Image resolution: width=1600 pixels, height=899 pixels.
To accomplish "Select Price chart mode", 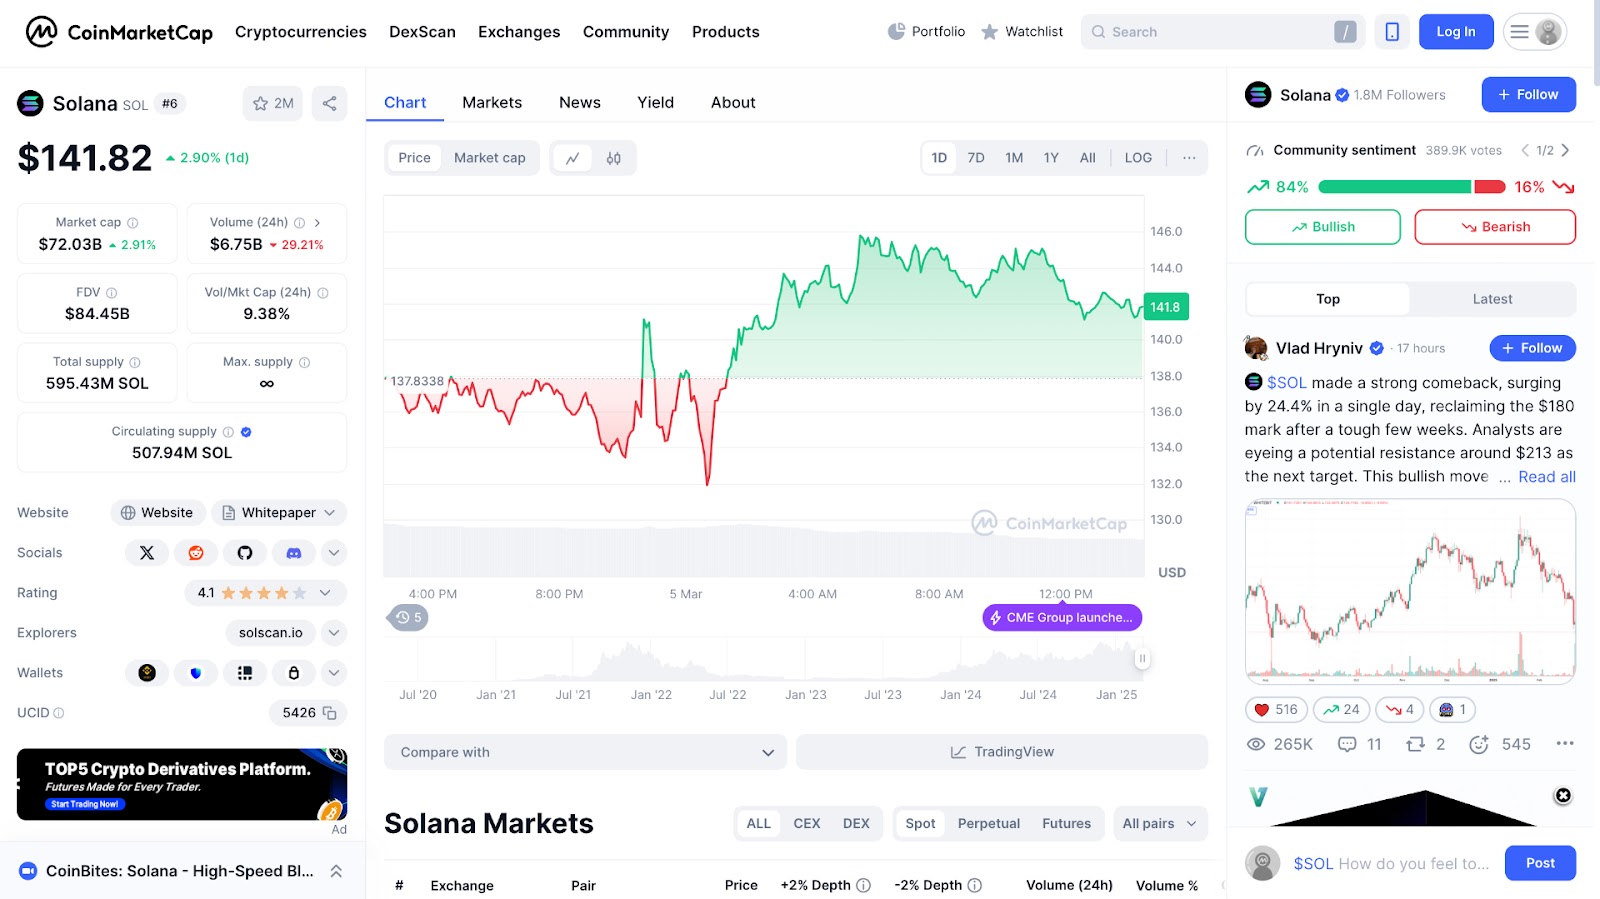I will pyautogui.click(x=414, y=158).
